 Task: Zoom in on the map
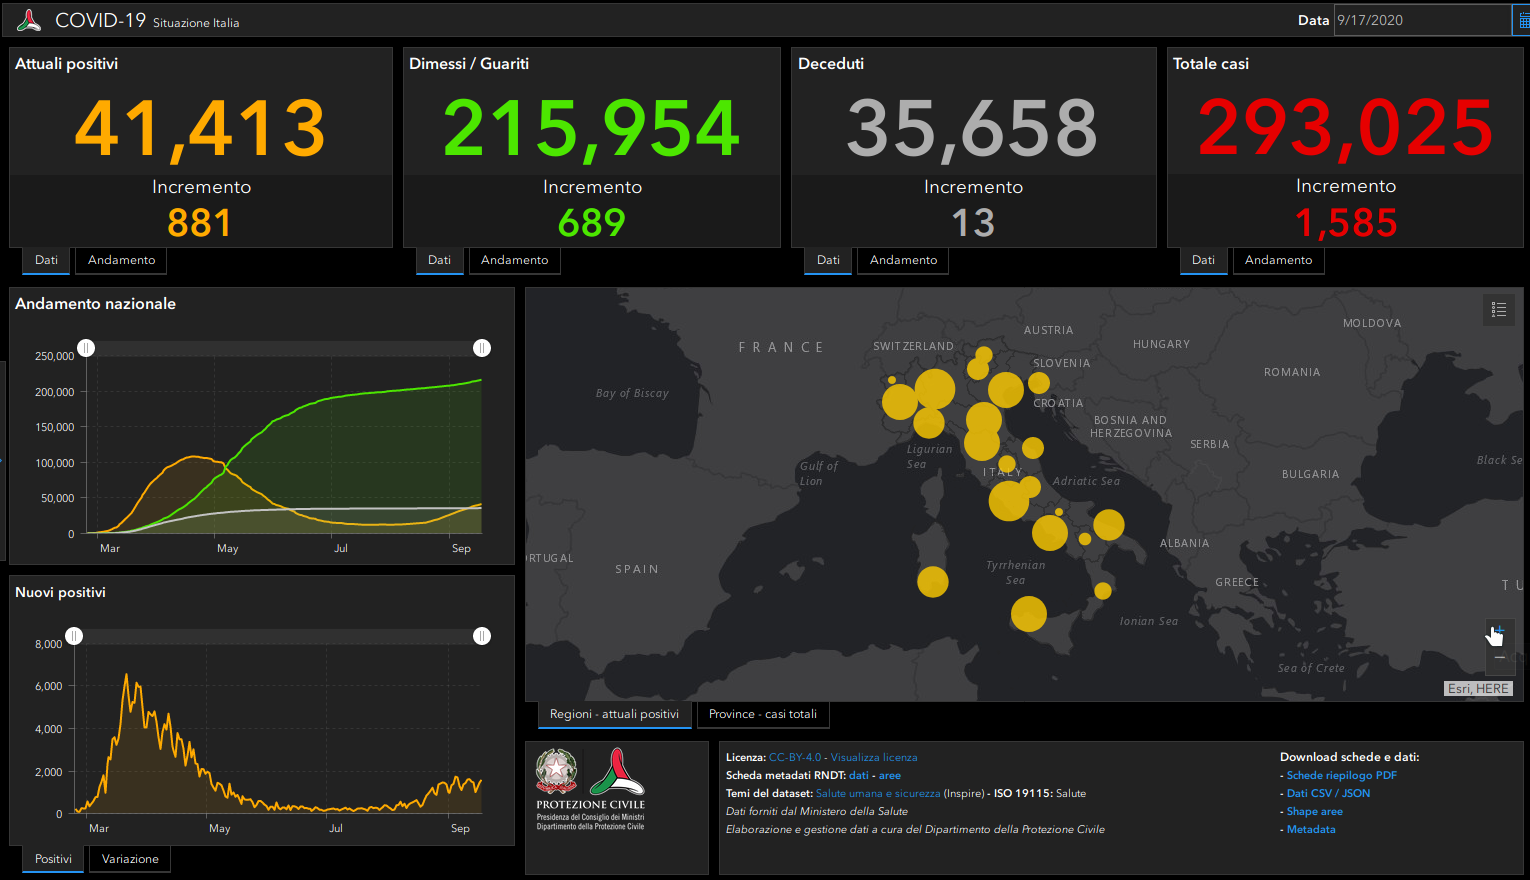tap(1499, 631)
